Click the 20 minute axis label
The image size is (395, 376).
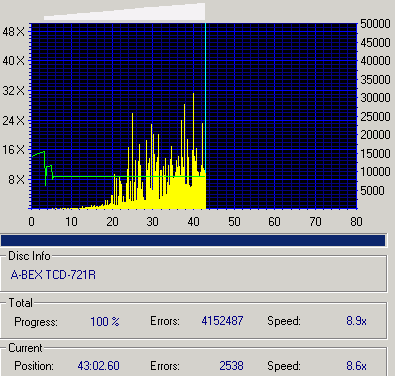point(112,222)
